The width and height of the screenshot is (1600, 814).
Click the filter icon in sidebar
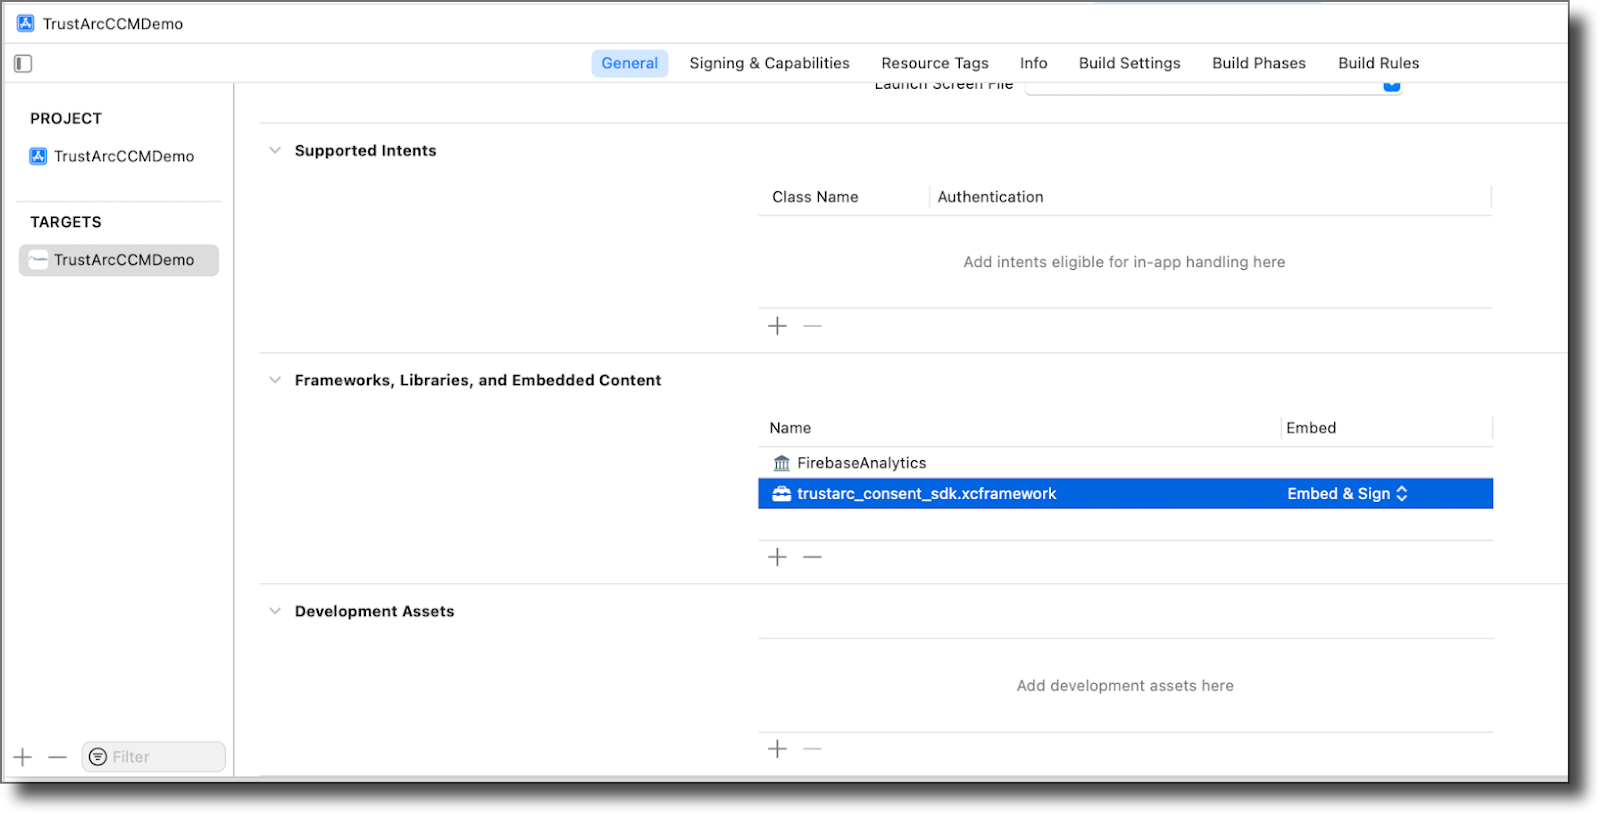pyautogui.click(x=98, y=757)
